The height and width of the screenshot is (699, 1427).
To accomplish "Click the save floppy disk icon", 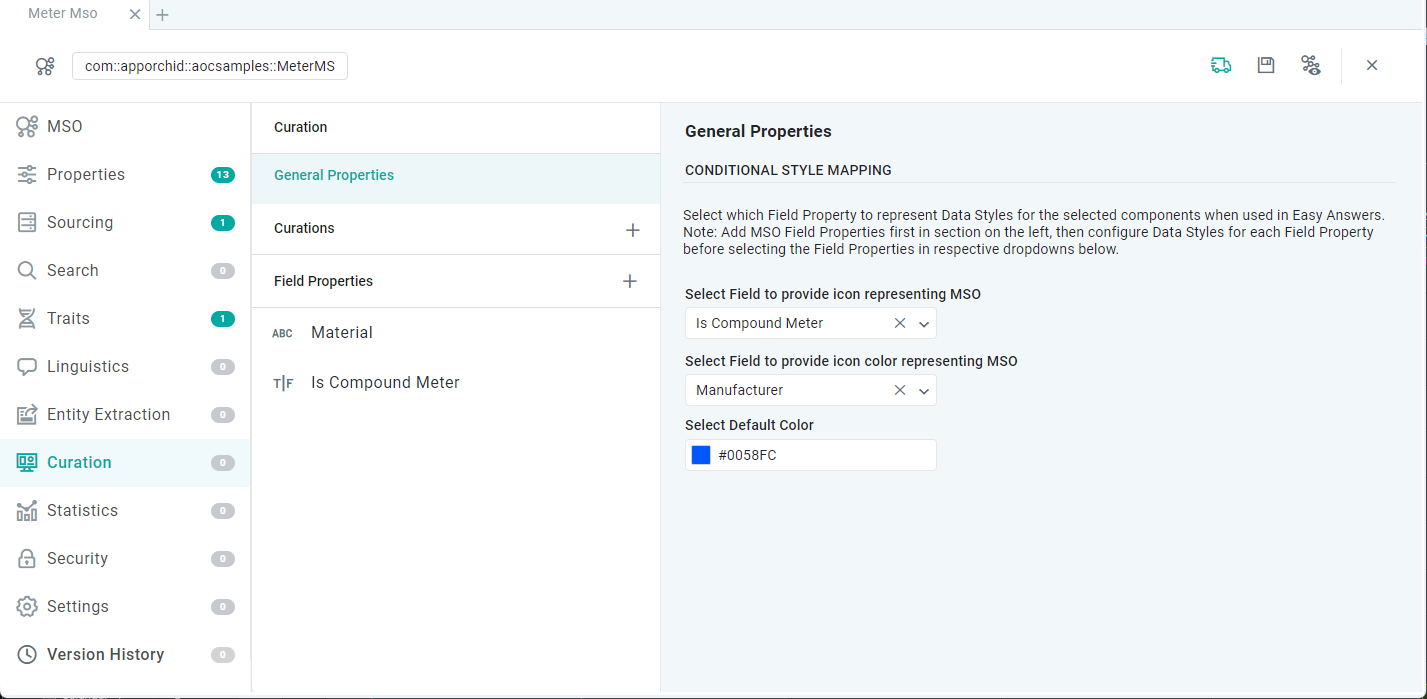I will [1266, 66].
